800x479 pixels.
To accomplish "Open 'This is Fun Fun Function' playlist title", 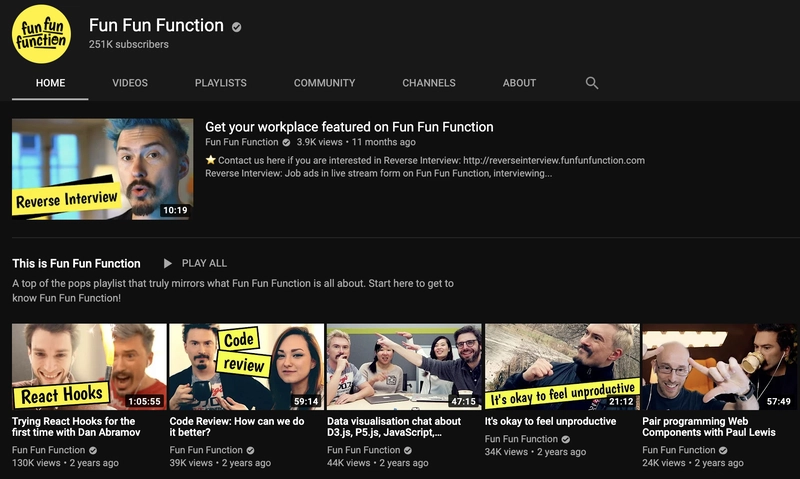I will pyautogui.click(x=76, y=263).
